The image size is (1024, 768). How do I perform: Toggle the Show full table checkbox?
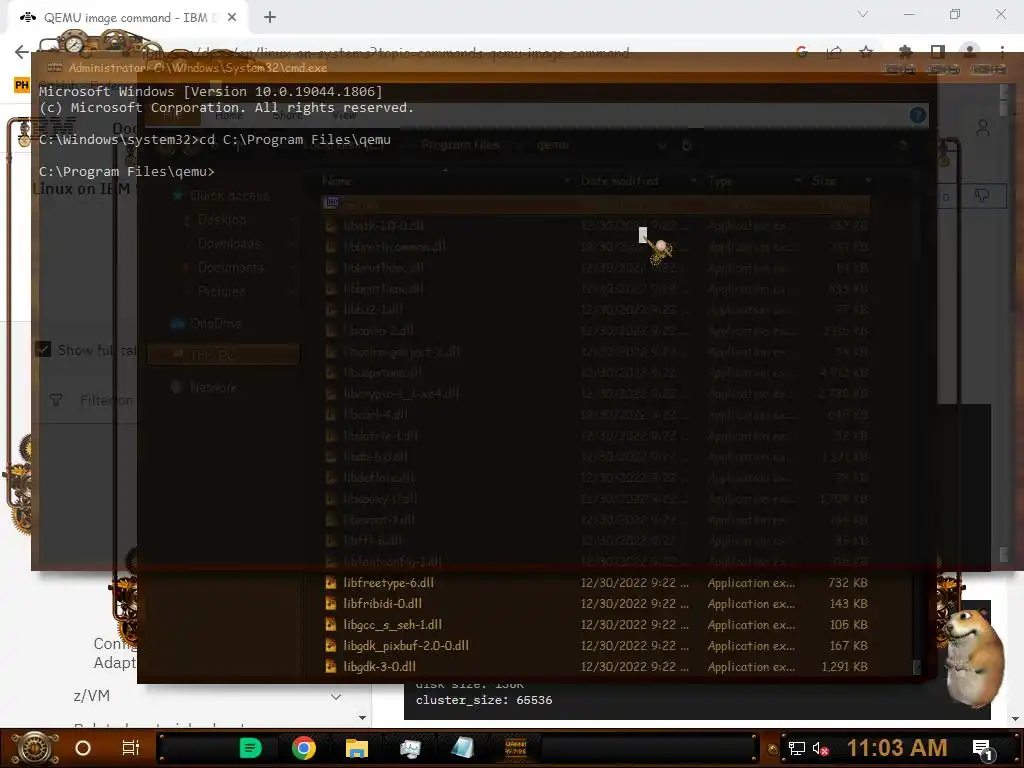pyautogui.click(x=43, y=349)
